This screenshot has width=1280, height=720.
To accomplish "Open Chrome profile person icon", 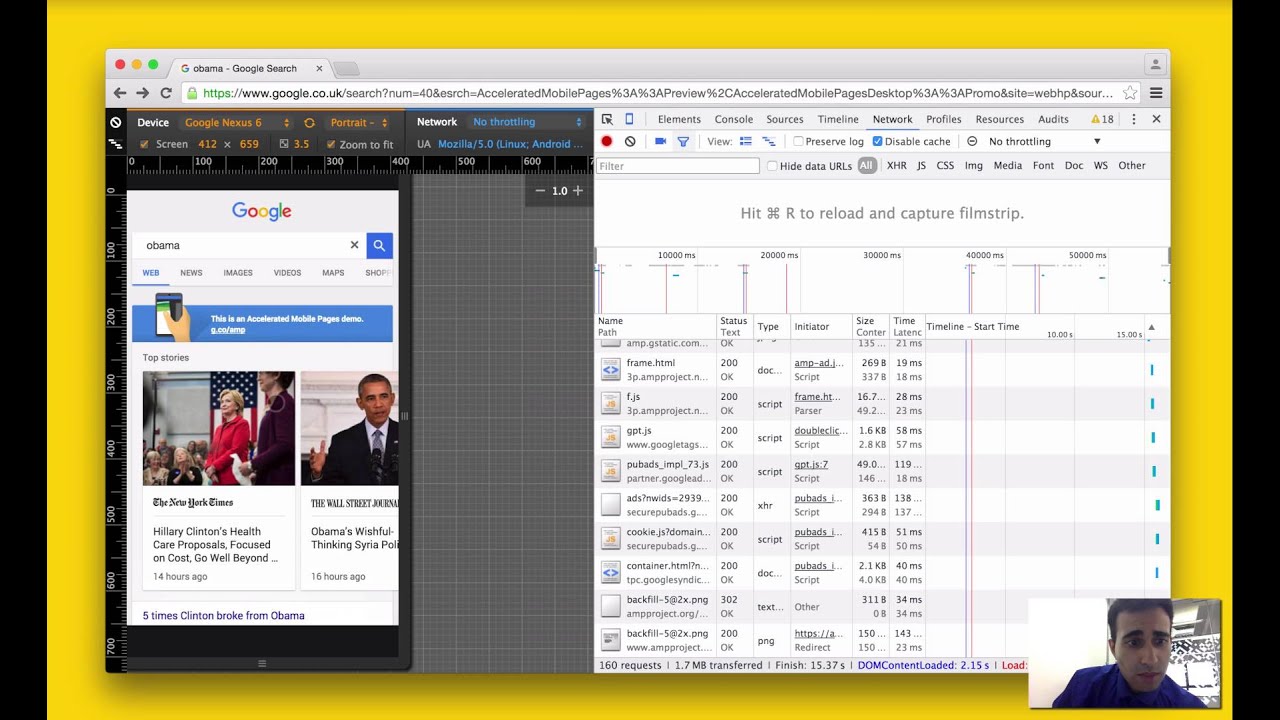I will (1155, 64).
